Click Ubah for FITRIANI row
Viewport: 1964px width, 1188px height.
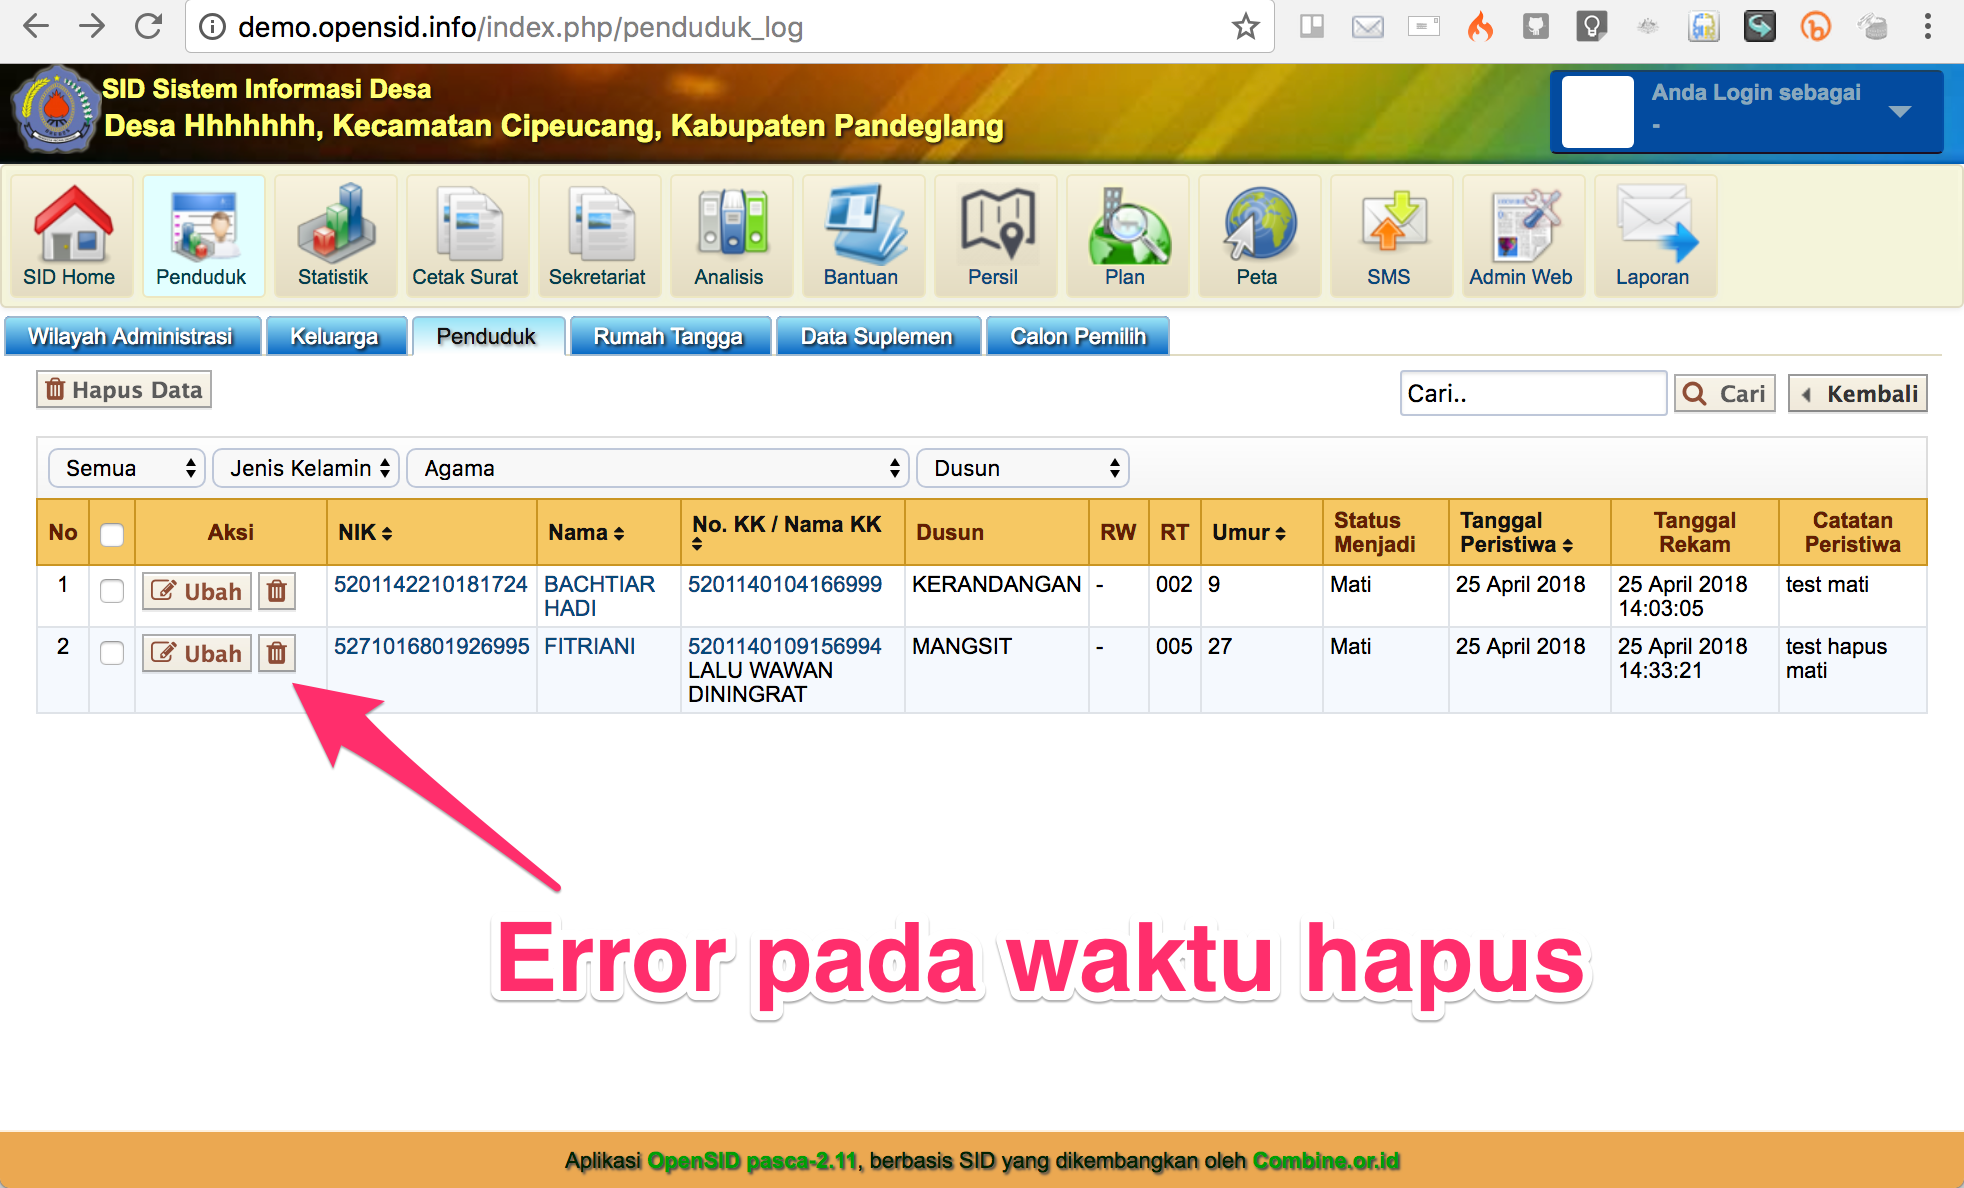tap(197, 654)
